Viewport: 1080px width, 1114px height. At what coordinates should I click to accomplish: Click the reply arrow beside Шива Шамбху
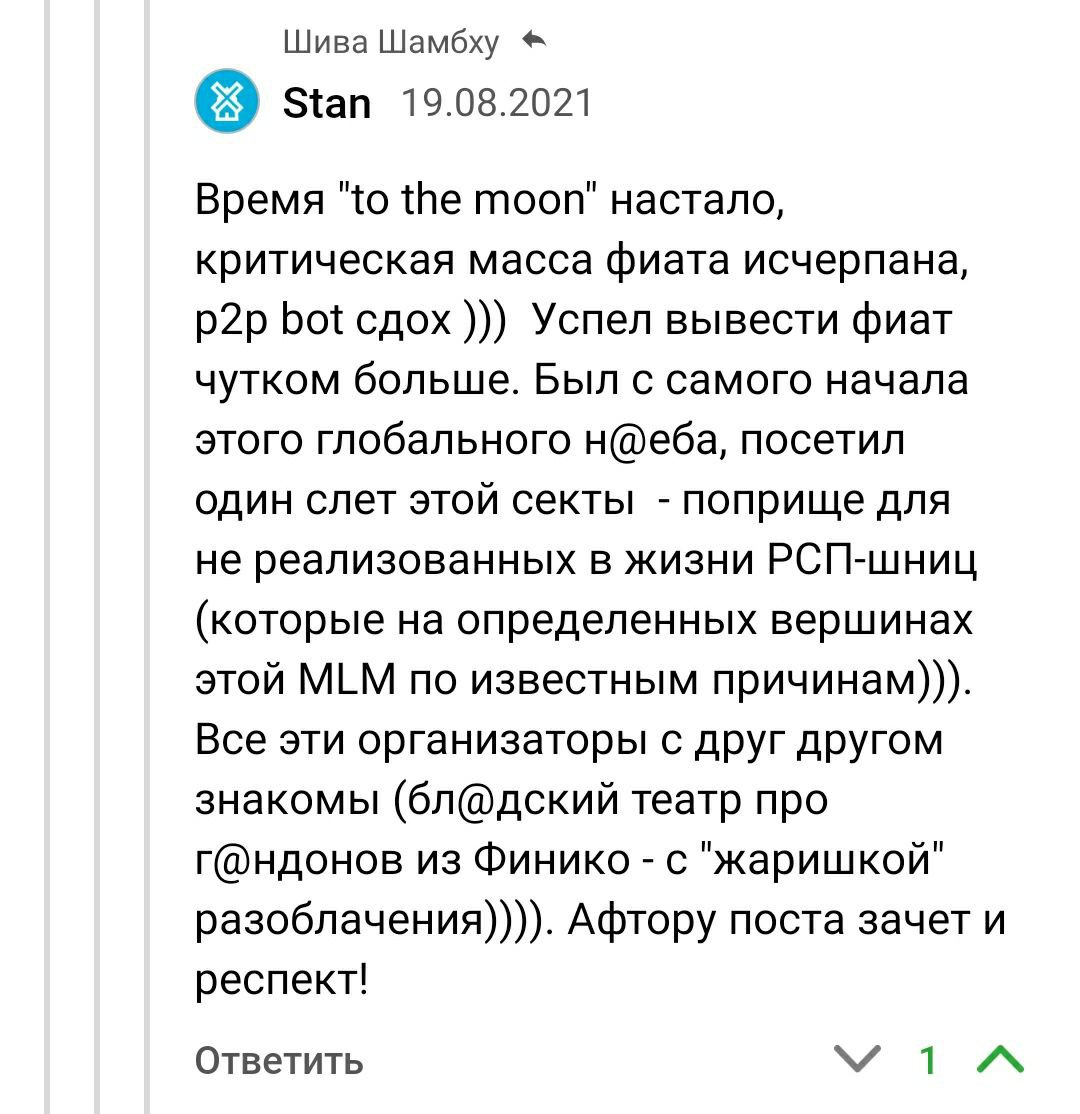pos(534,40)
